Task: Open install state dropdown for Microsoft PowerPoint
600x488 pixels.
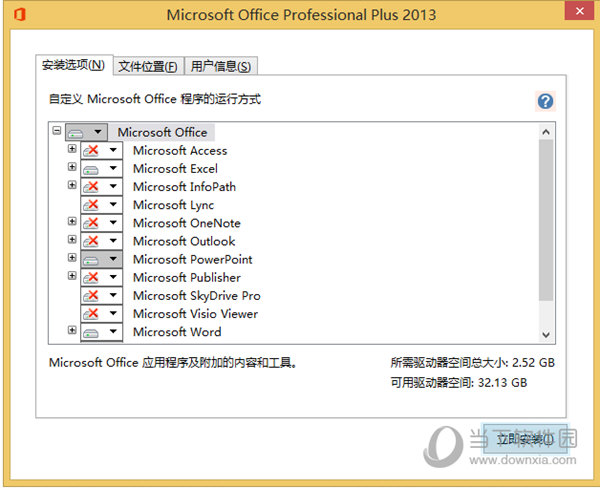Action: point(101,259)
